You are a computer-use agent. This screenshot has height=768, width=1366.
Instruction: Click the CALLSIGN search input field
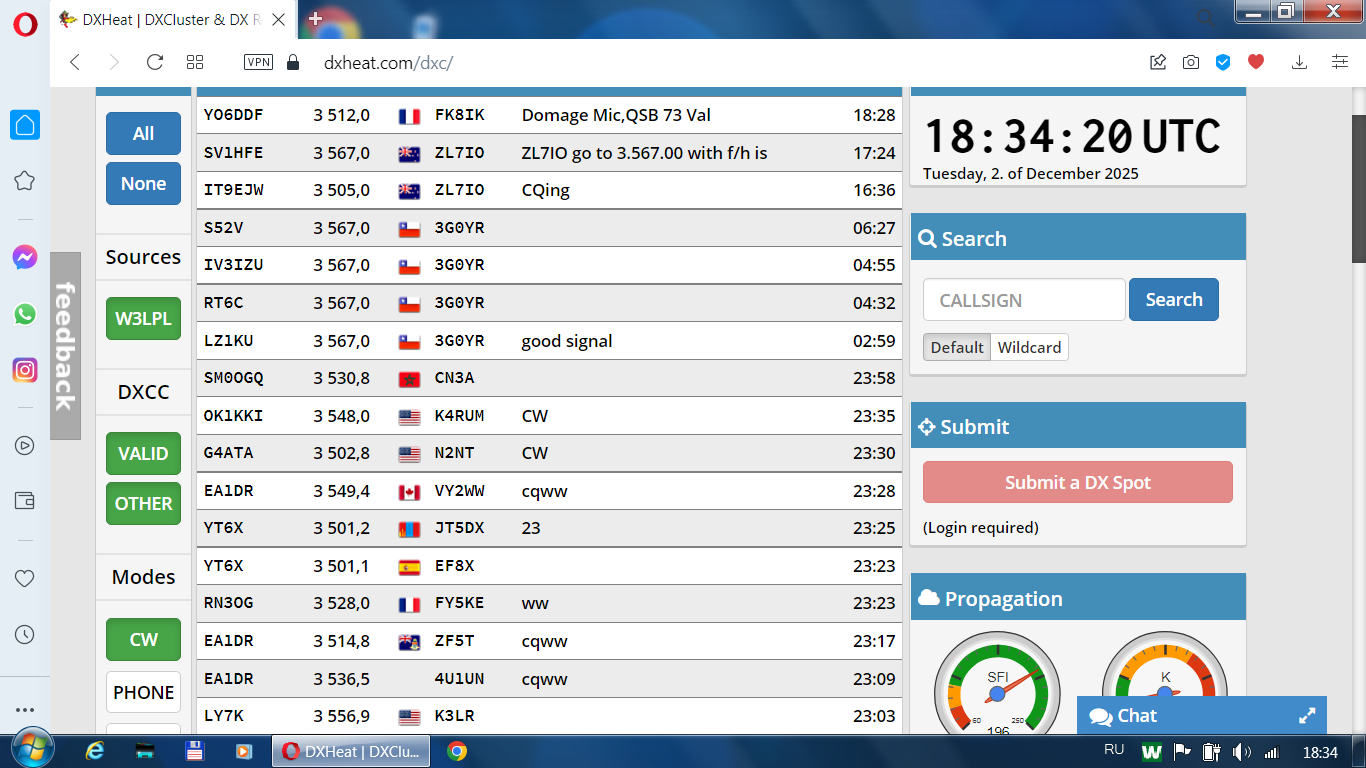coord(1023,300)
